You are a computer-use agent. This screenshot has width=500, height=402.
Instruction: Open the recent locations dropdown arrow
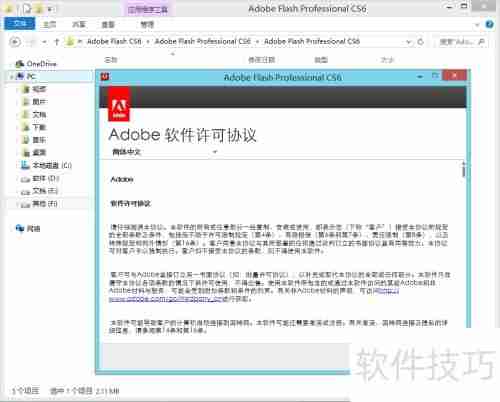point(44,42)
